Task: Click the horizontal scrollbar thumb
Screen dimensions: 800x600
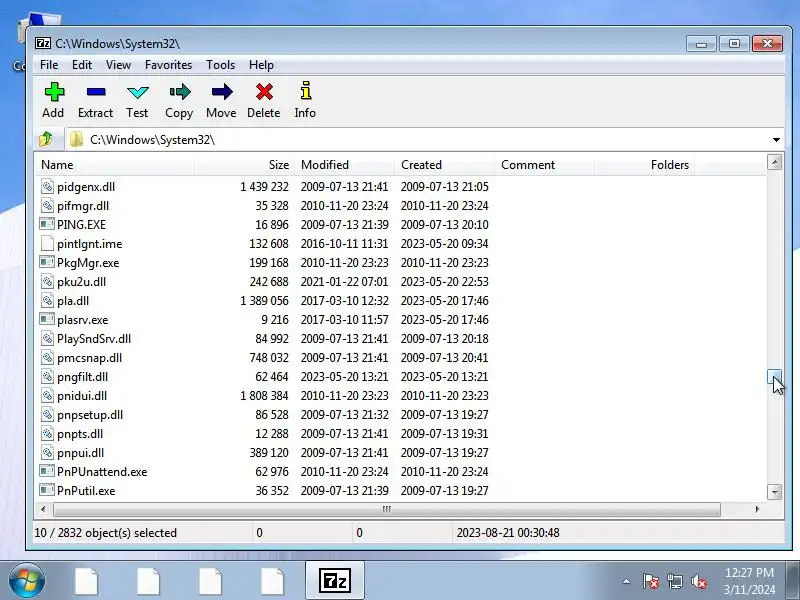Action: [x=387, y=509]
